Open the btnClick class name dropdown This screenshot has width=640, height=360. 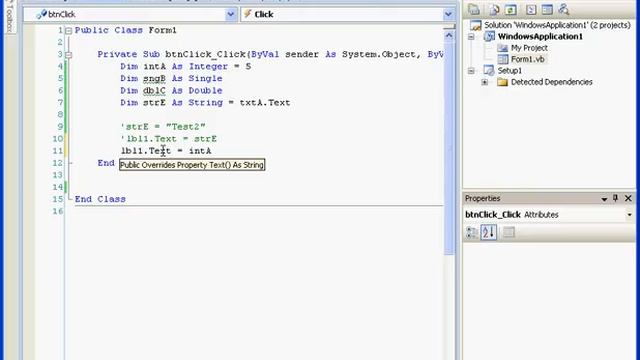[x=231, y=14]
